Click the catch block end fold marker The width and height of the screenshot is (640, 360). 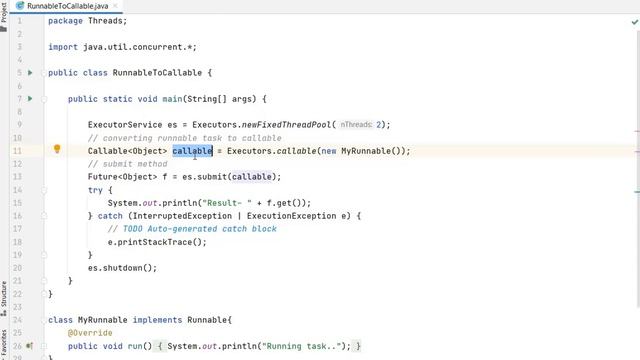tap(44, 255)
